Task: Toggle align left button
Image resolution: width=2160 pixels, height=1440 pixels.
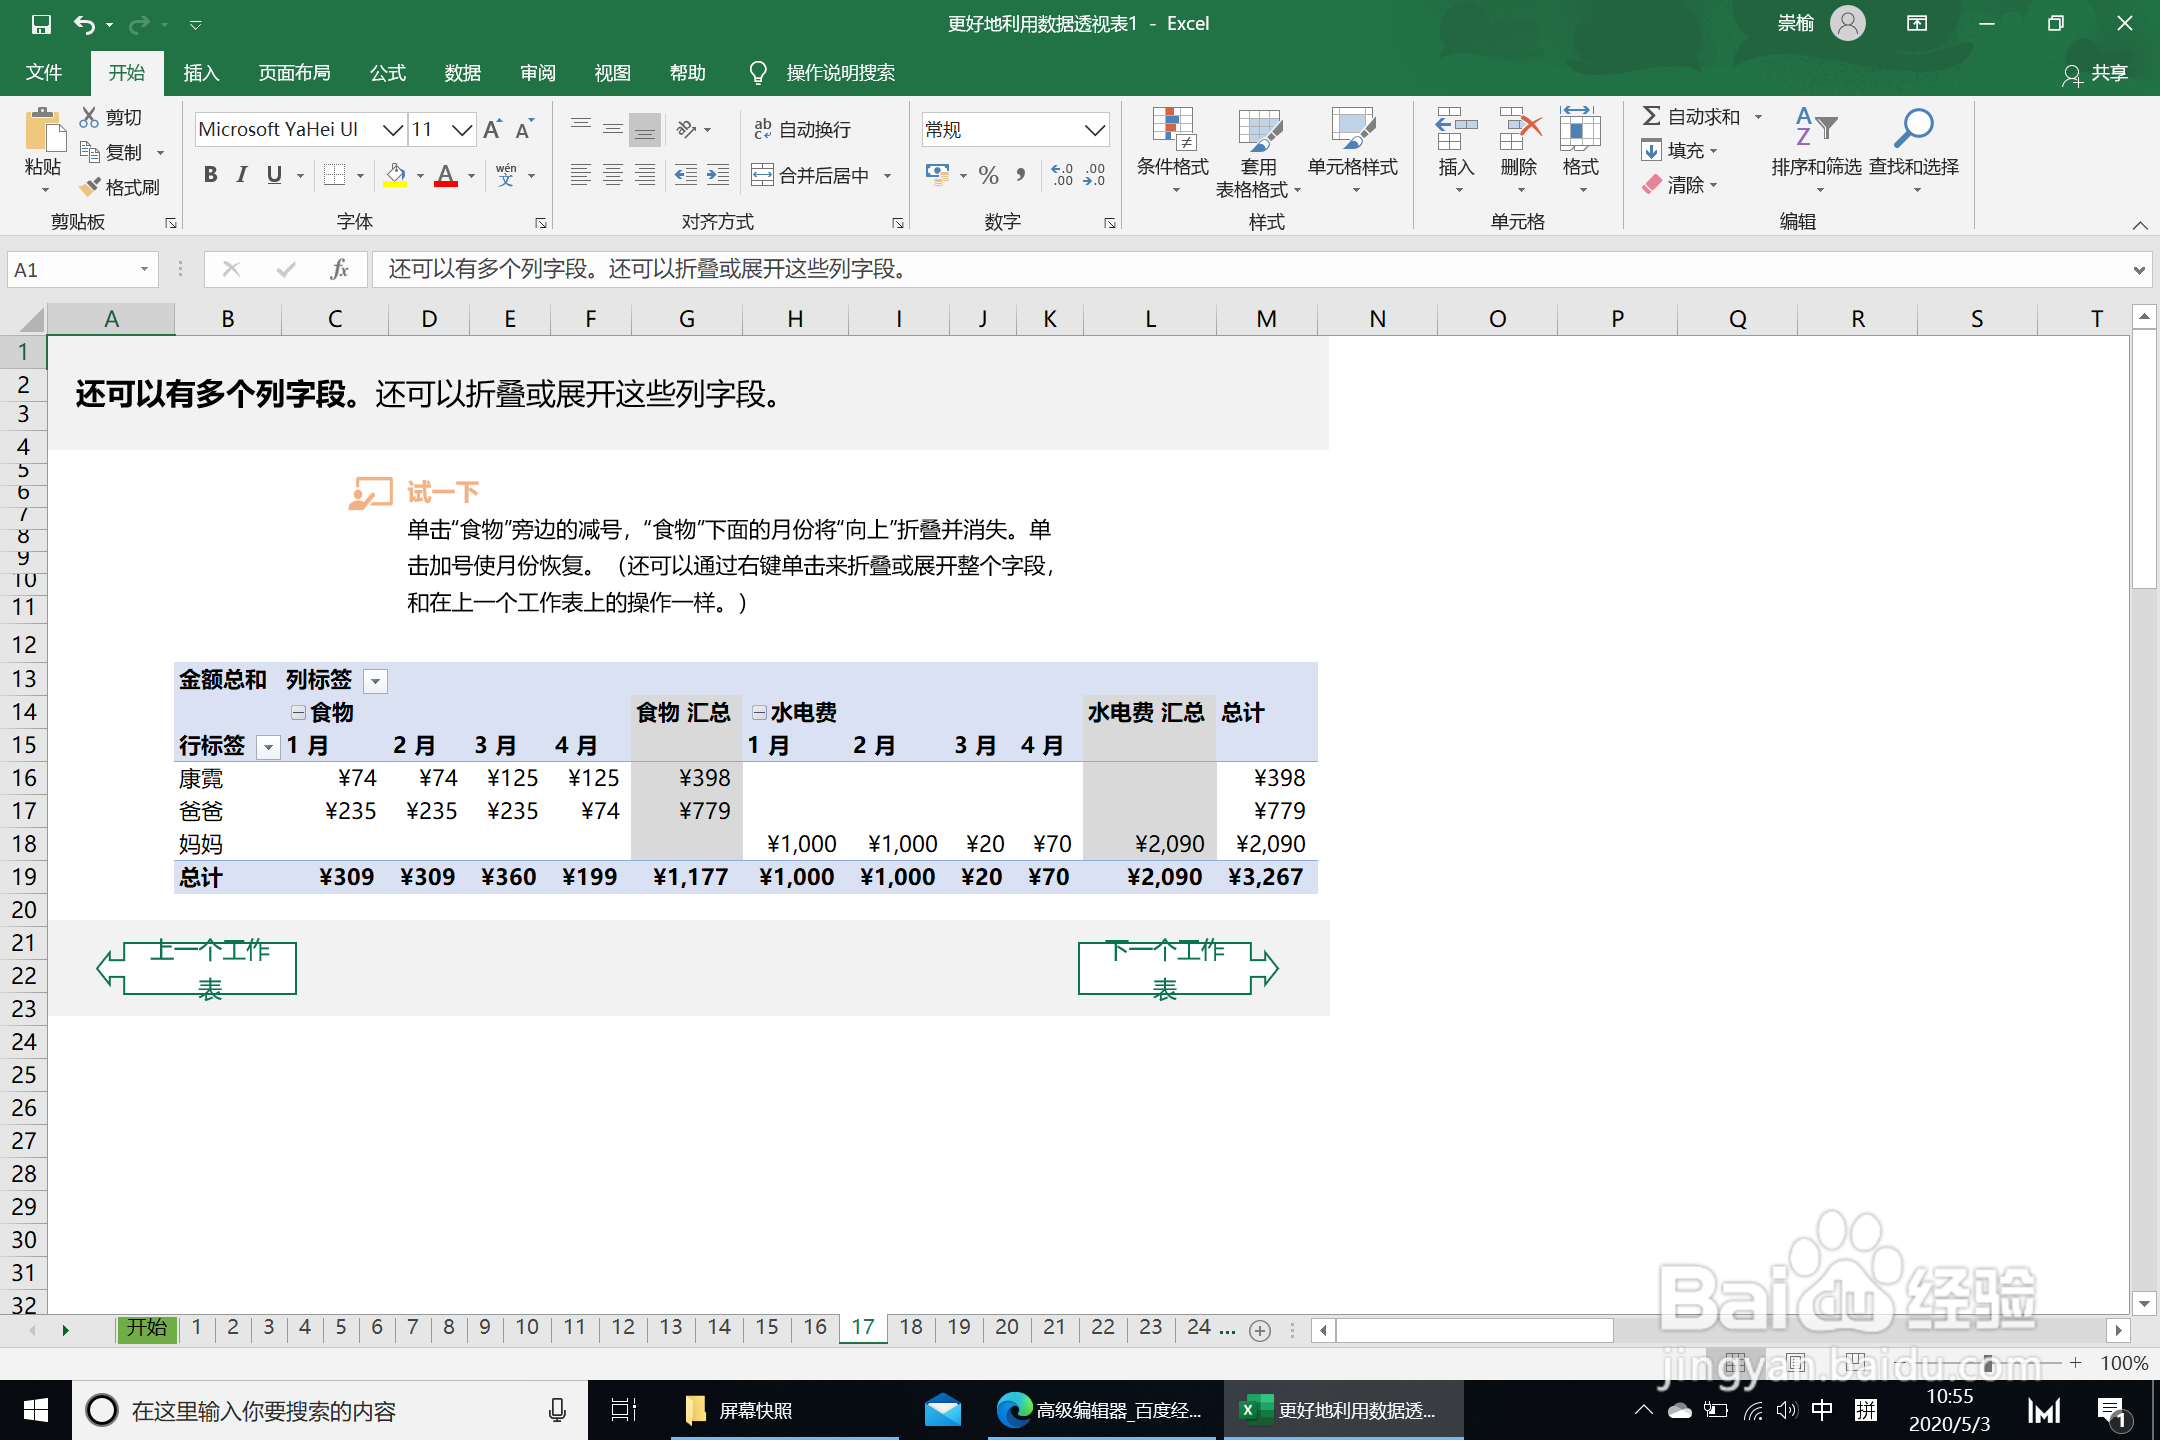Action: point(580,175)
